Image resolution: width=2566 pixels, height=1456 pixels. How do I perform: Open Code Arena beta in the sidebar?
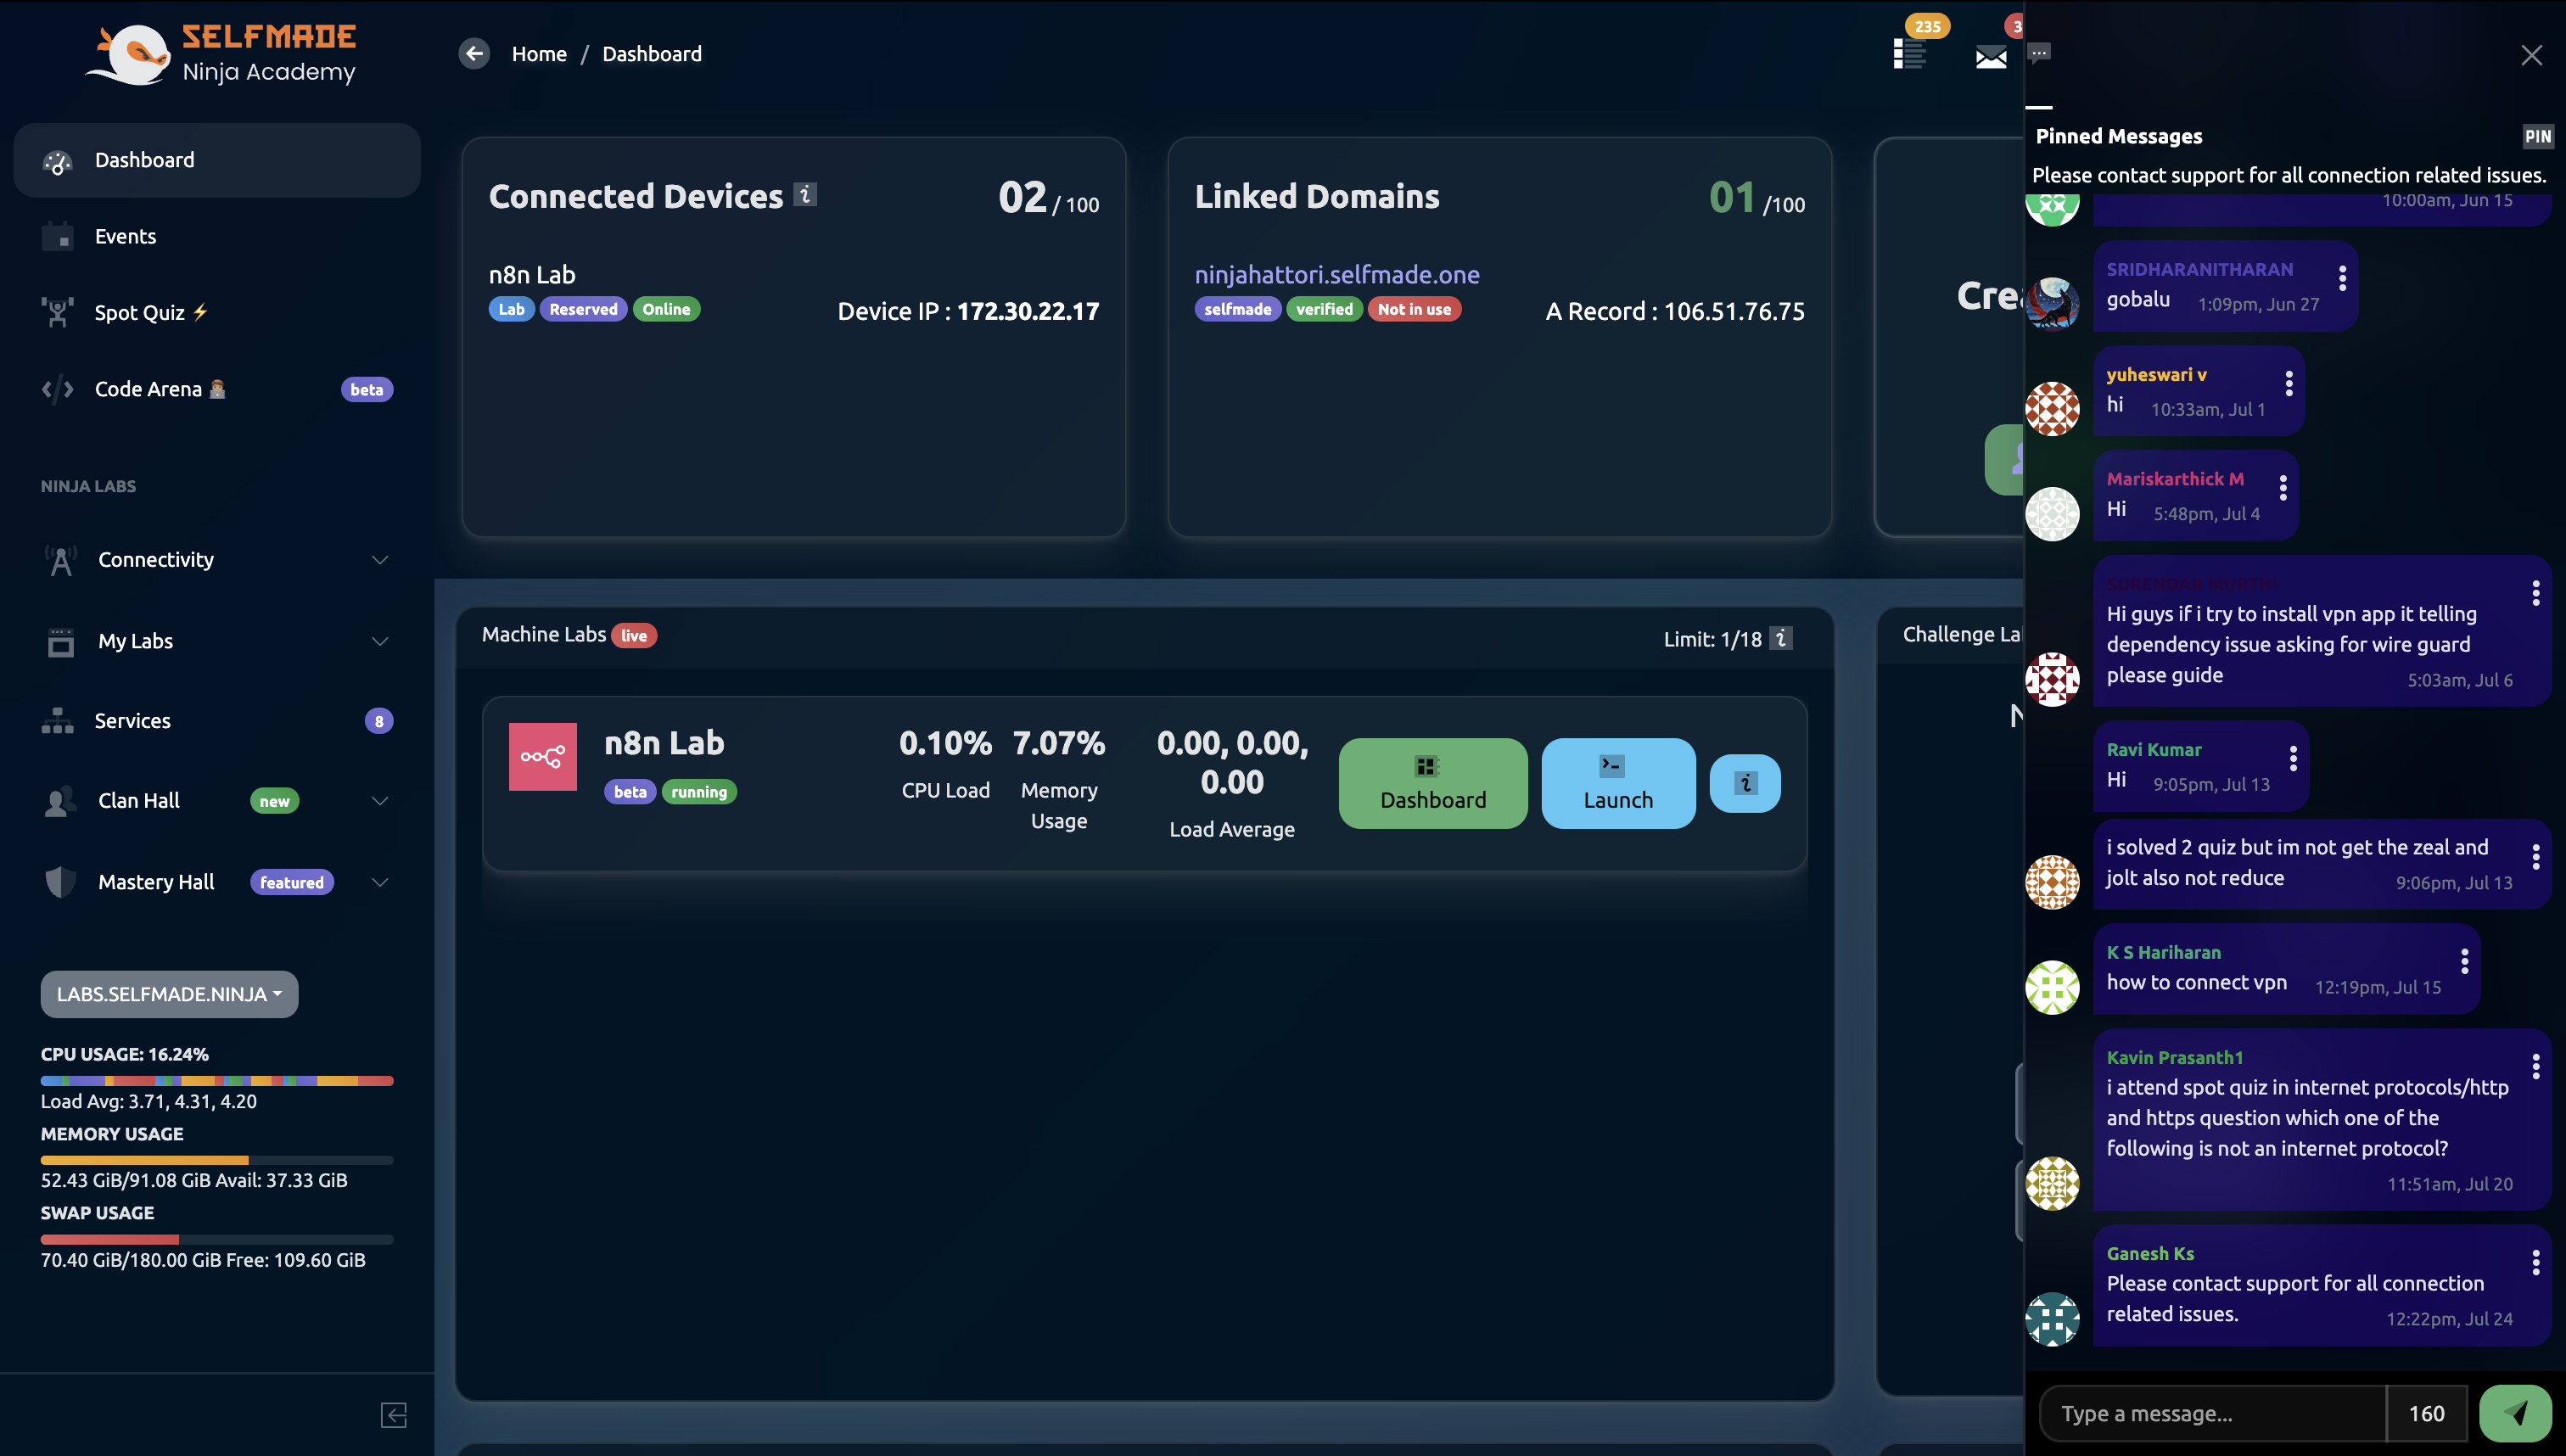coord(217,389)
